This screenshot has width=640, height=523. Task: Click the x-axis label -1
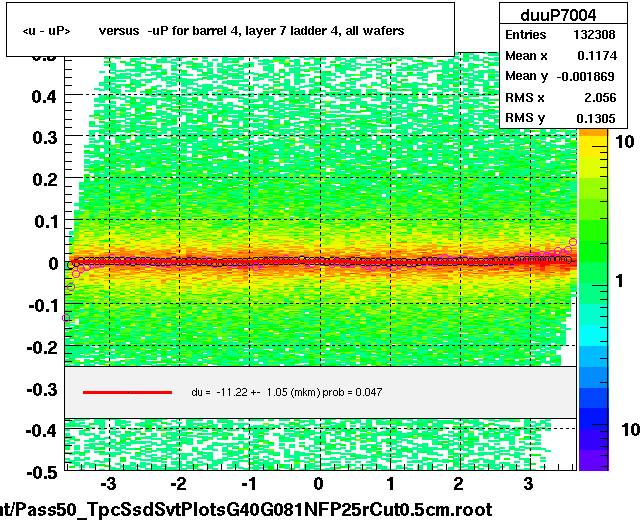[248, 484]
